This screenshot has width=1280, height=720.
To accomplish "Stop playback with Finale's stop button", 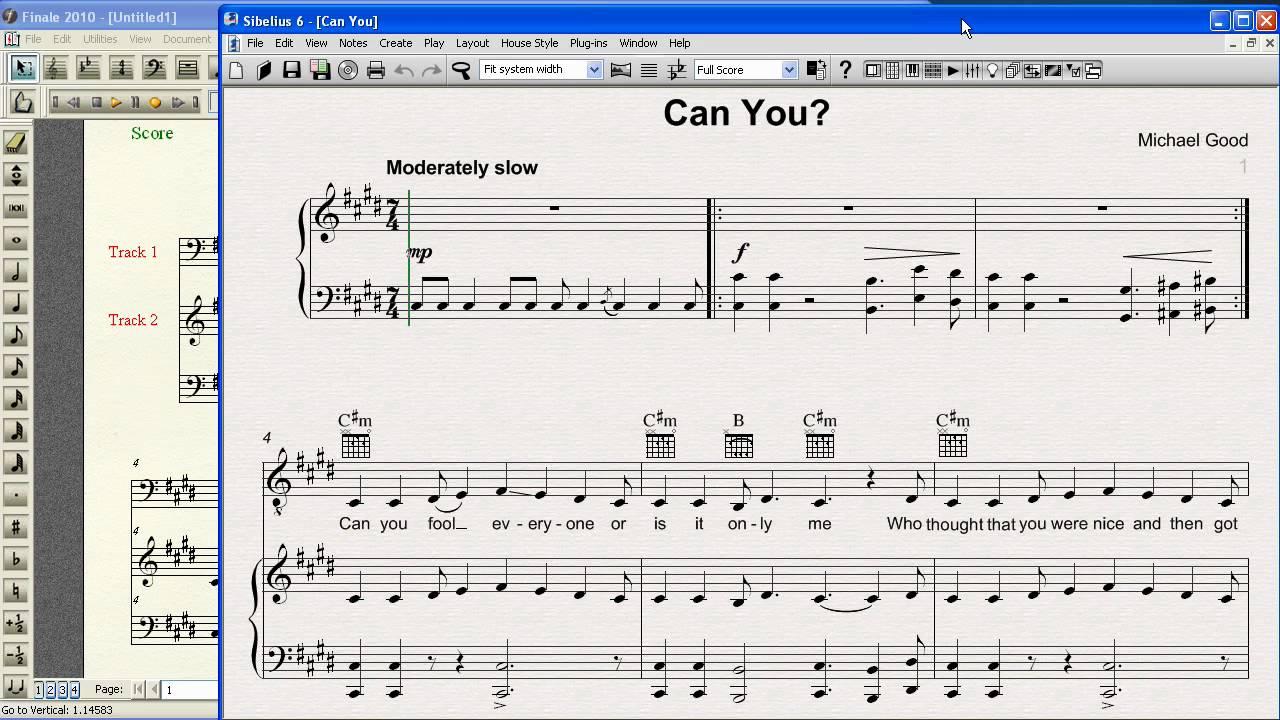I will (97, 102).
